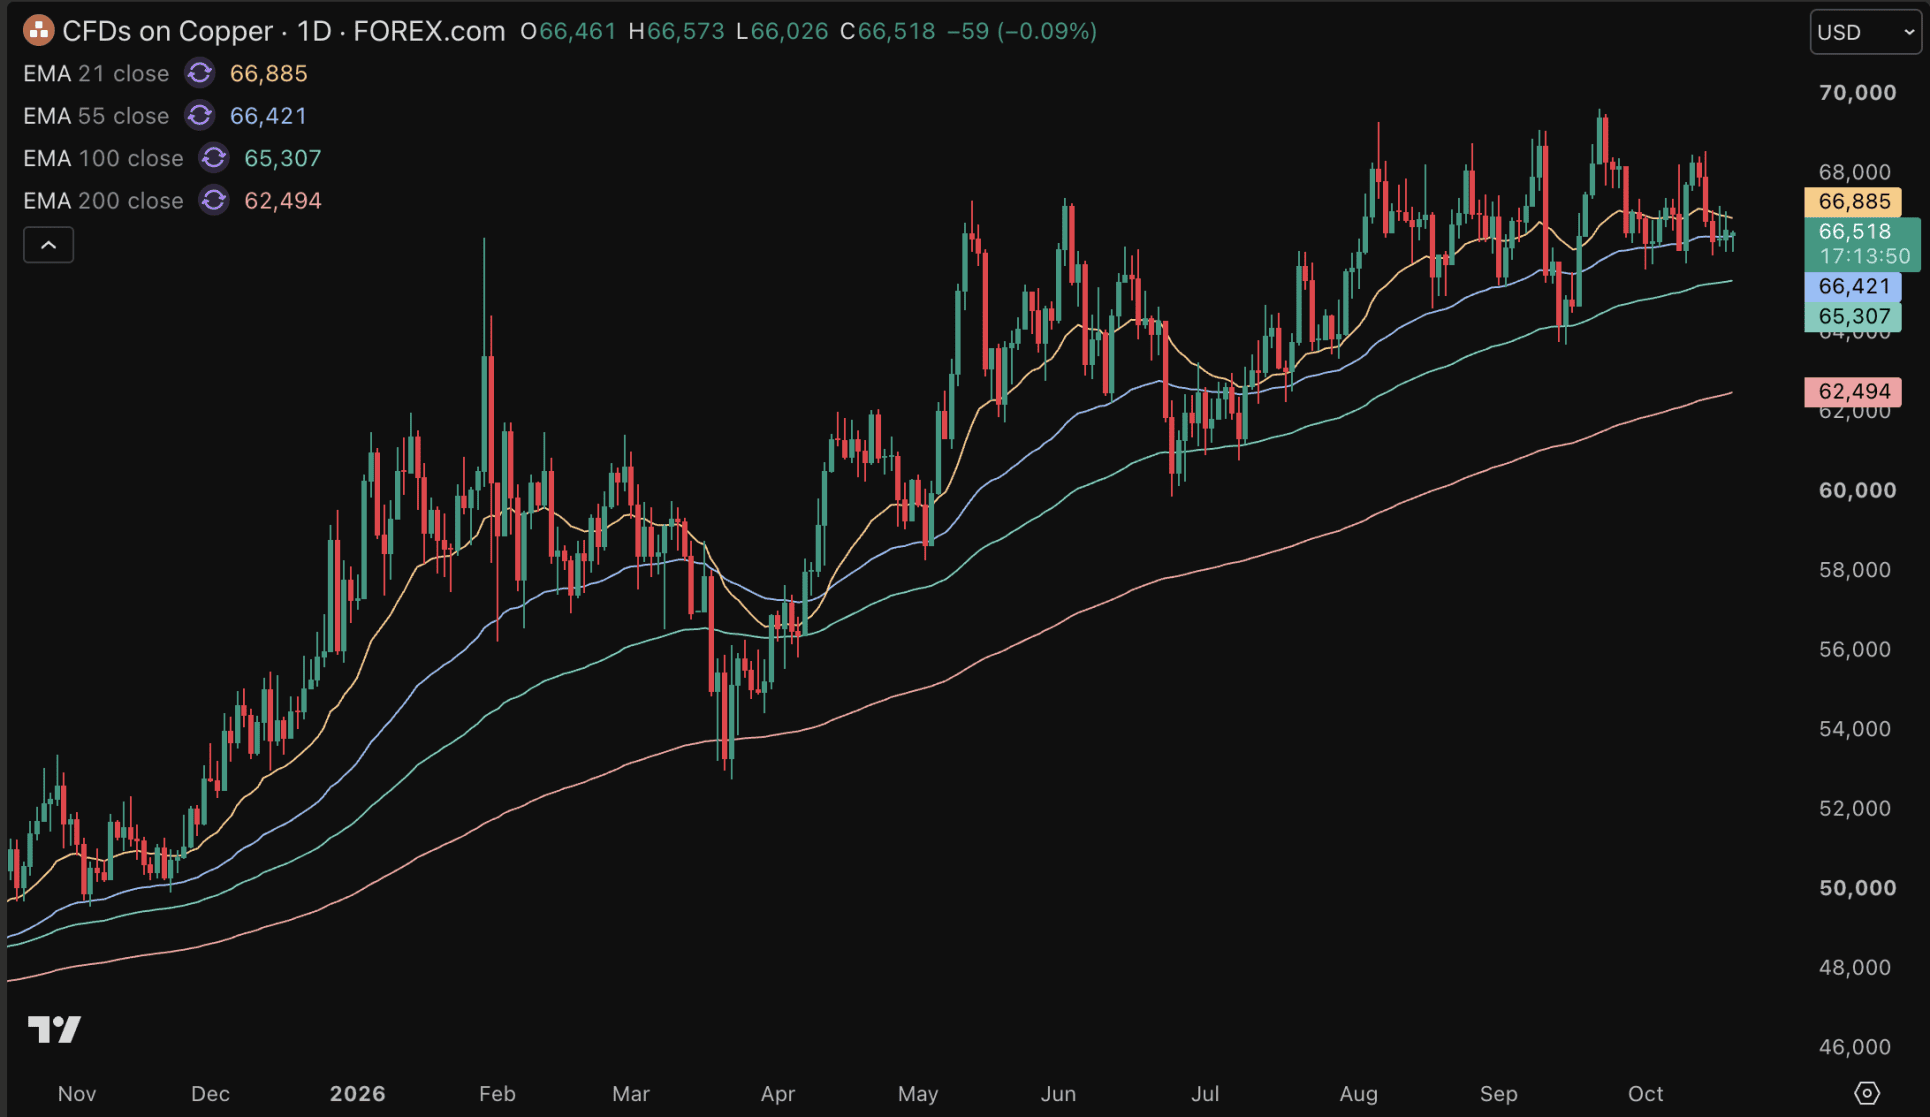Screen dimensions: 1930x1117
Task: Collapse the indicator legend with the chevron
Action: tap(48, 245)
